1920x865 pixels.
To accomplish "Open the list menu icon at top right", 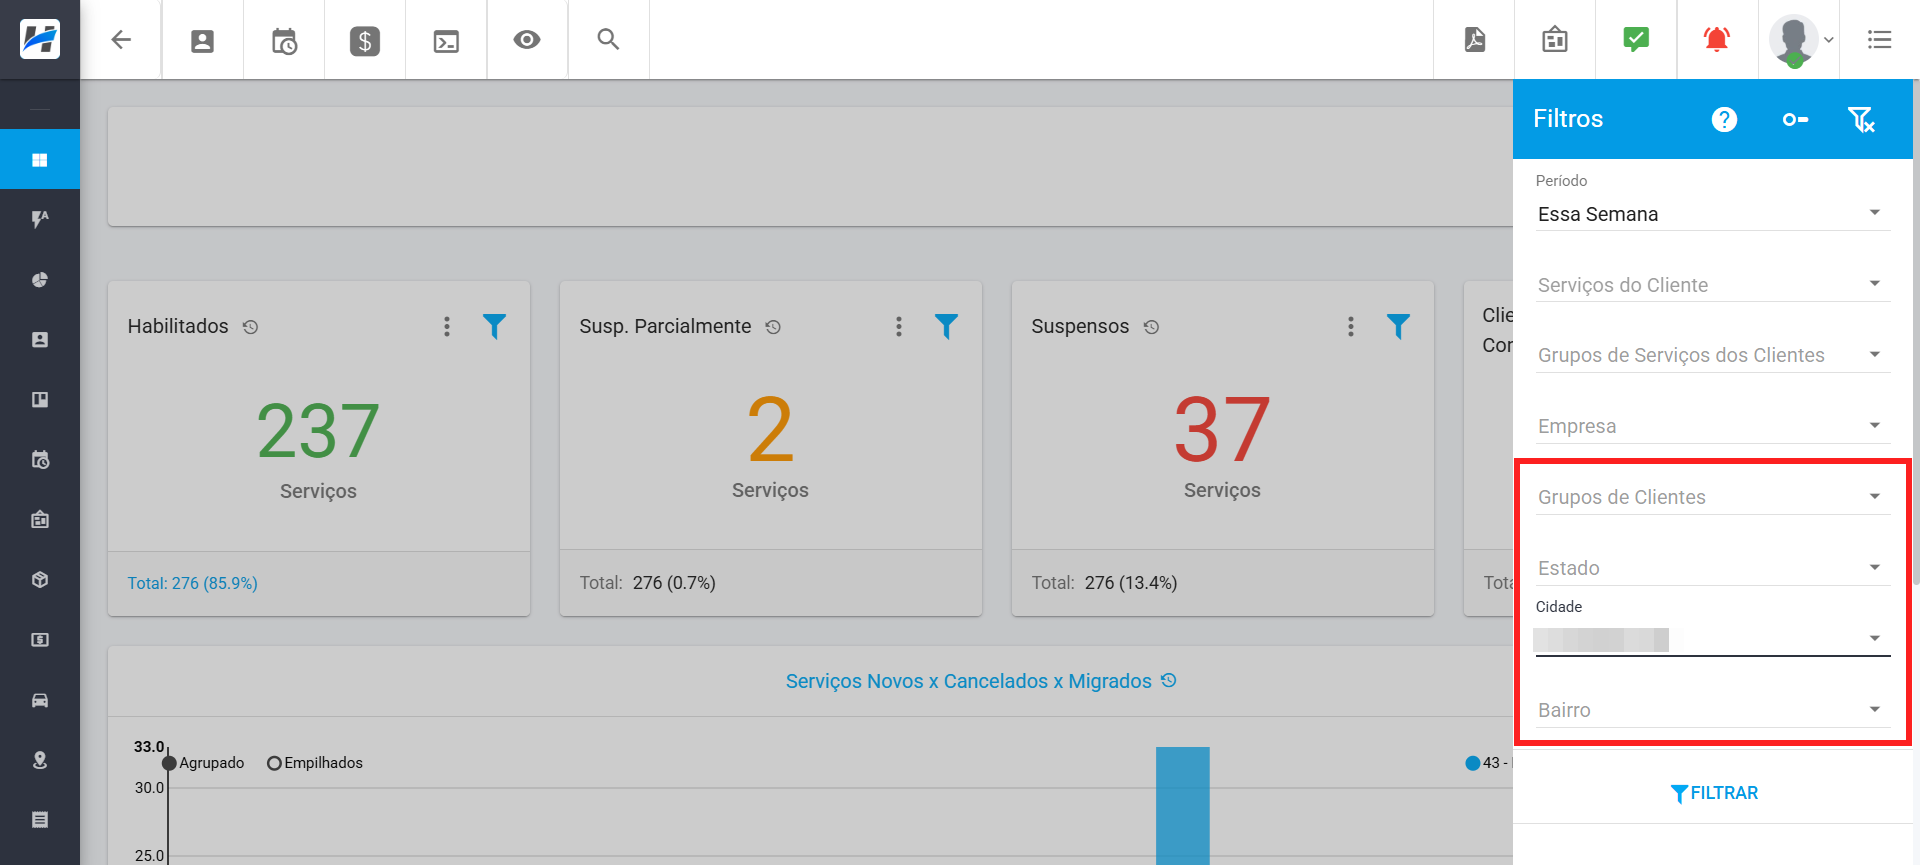I will pos(1880,40).
